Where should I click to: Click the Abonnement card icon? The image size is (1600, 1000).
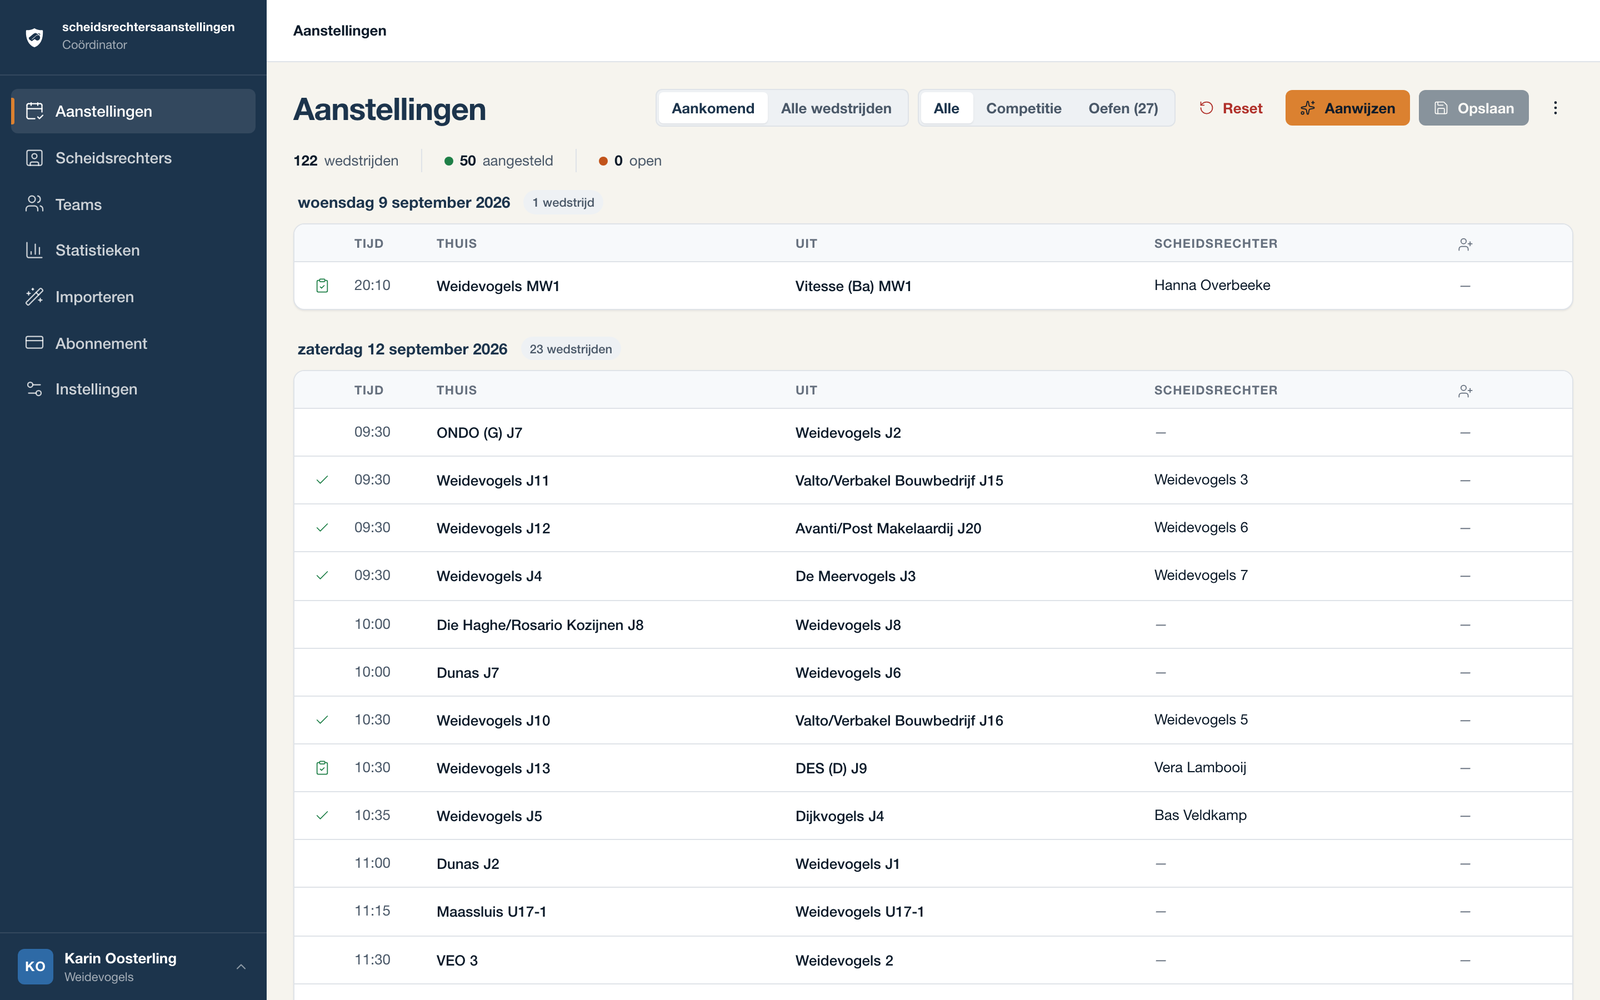coord(34,343)
